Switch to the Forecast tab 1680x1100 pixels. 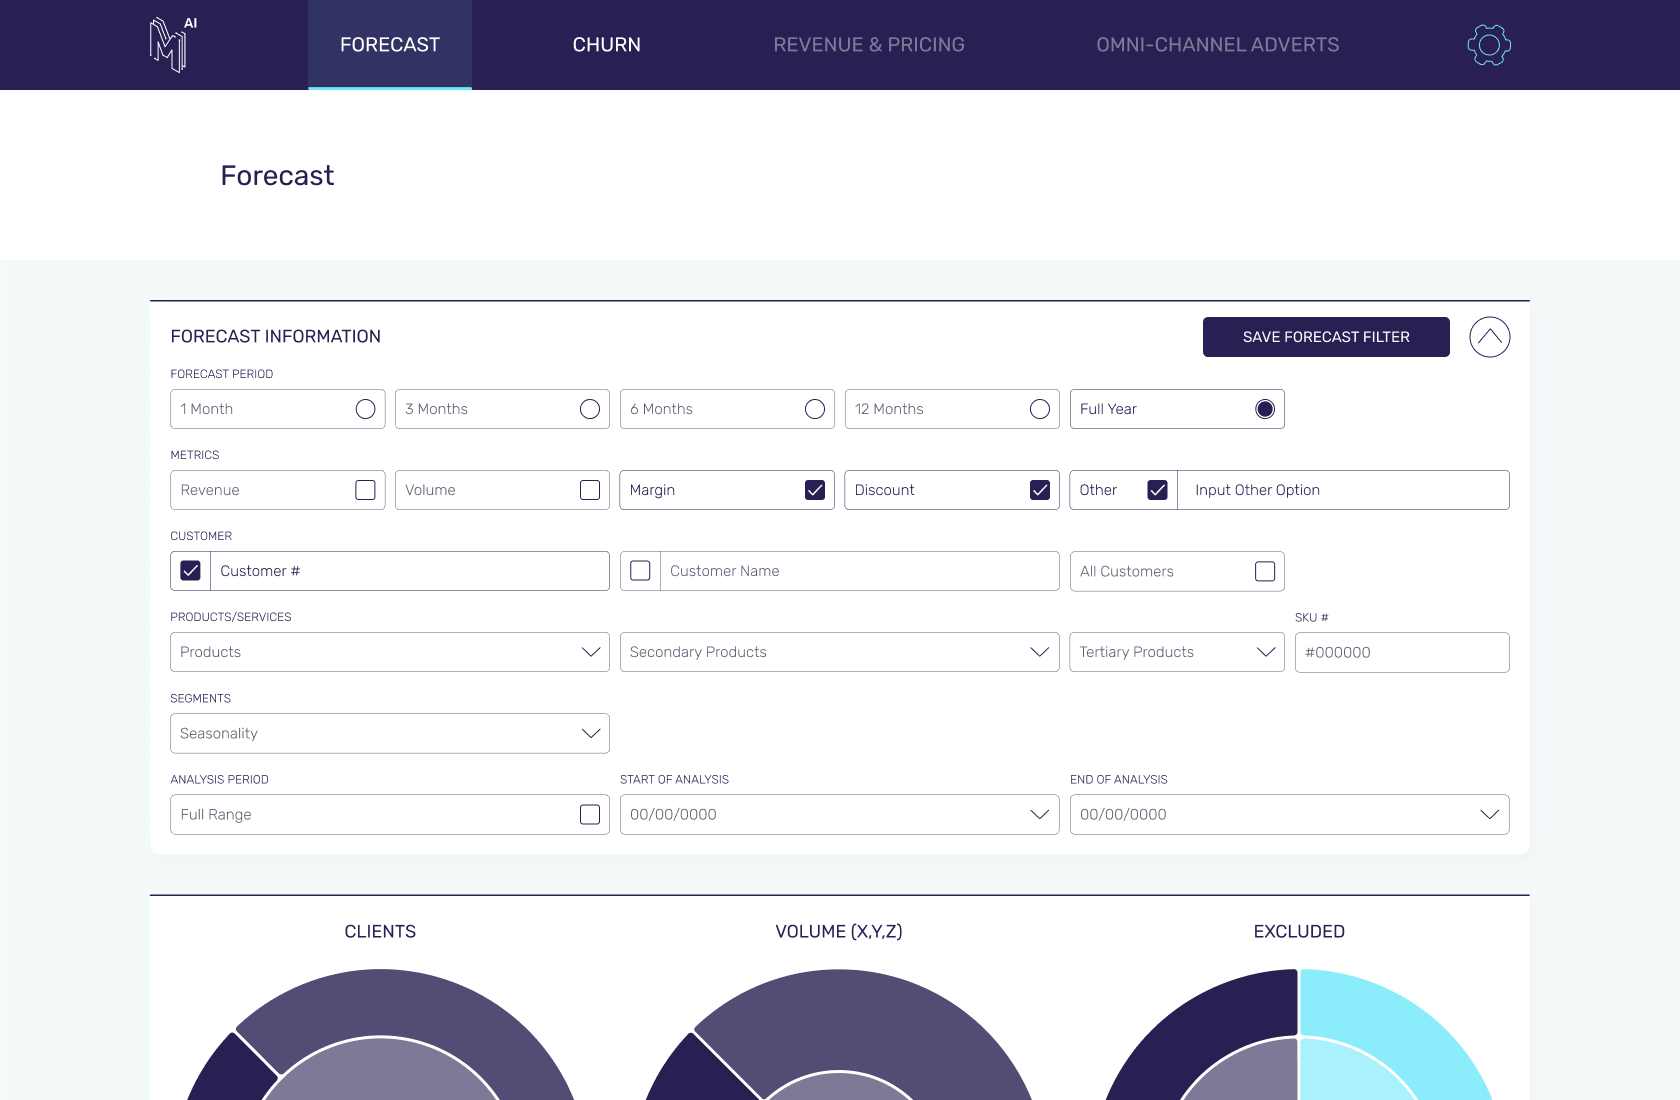(390, 45)
